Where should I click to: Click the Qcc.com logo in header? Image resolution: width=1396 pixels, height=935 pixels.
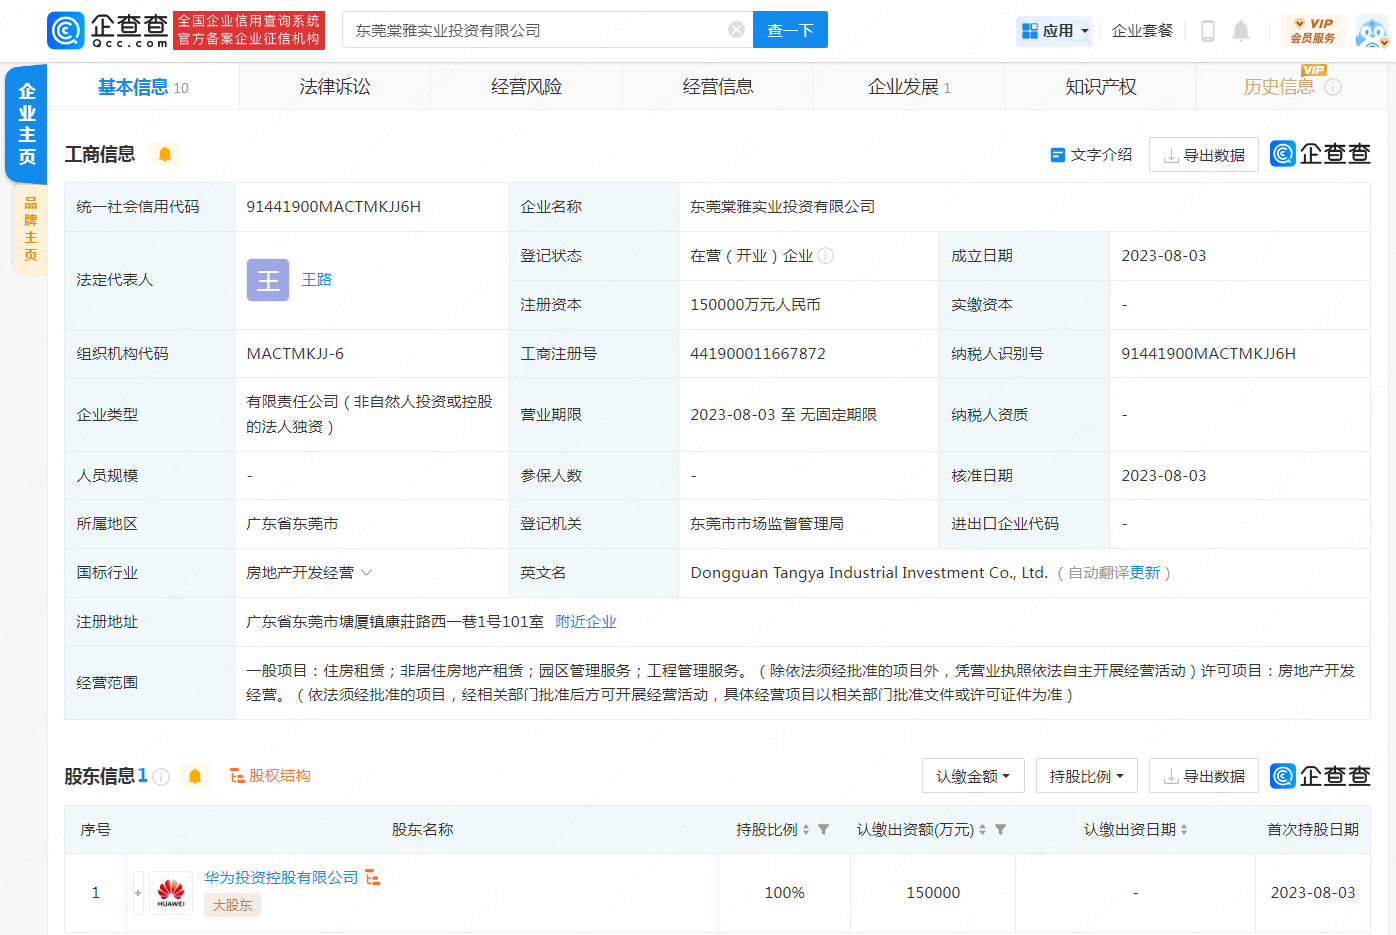(x=108, y=30)
